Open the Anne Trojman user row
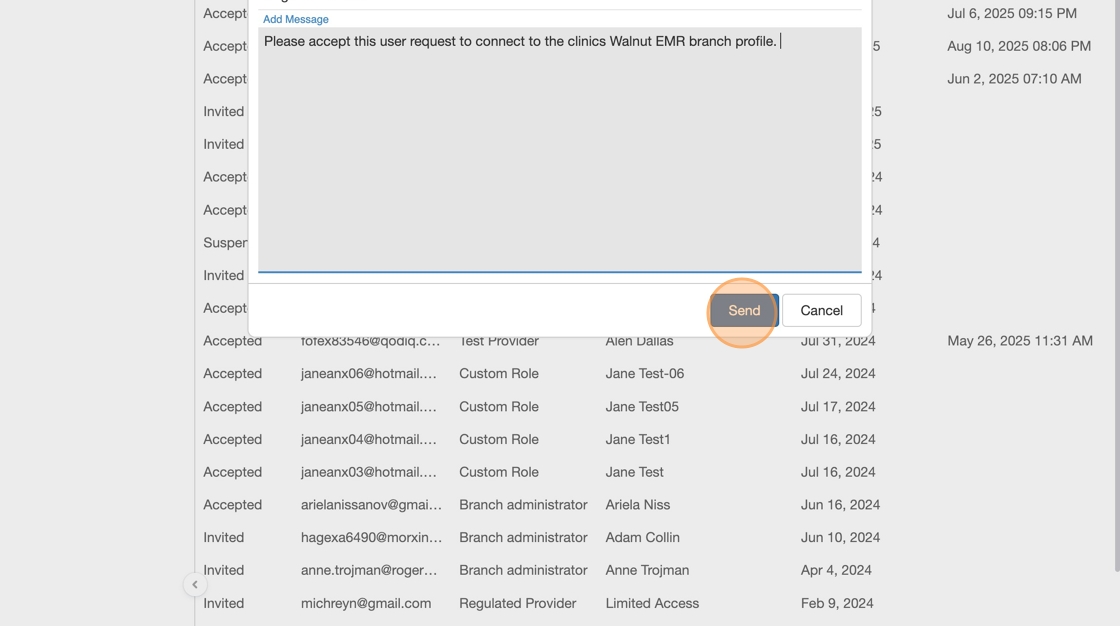Viewport: 1120px width, 626px height. (x=646, y=570)
